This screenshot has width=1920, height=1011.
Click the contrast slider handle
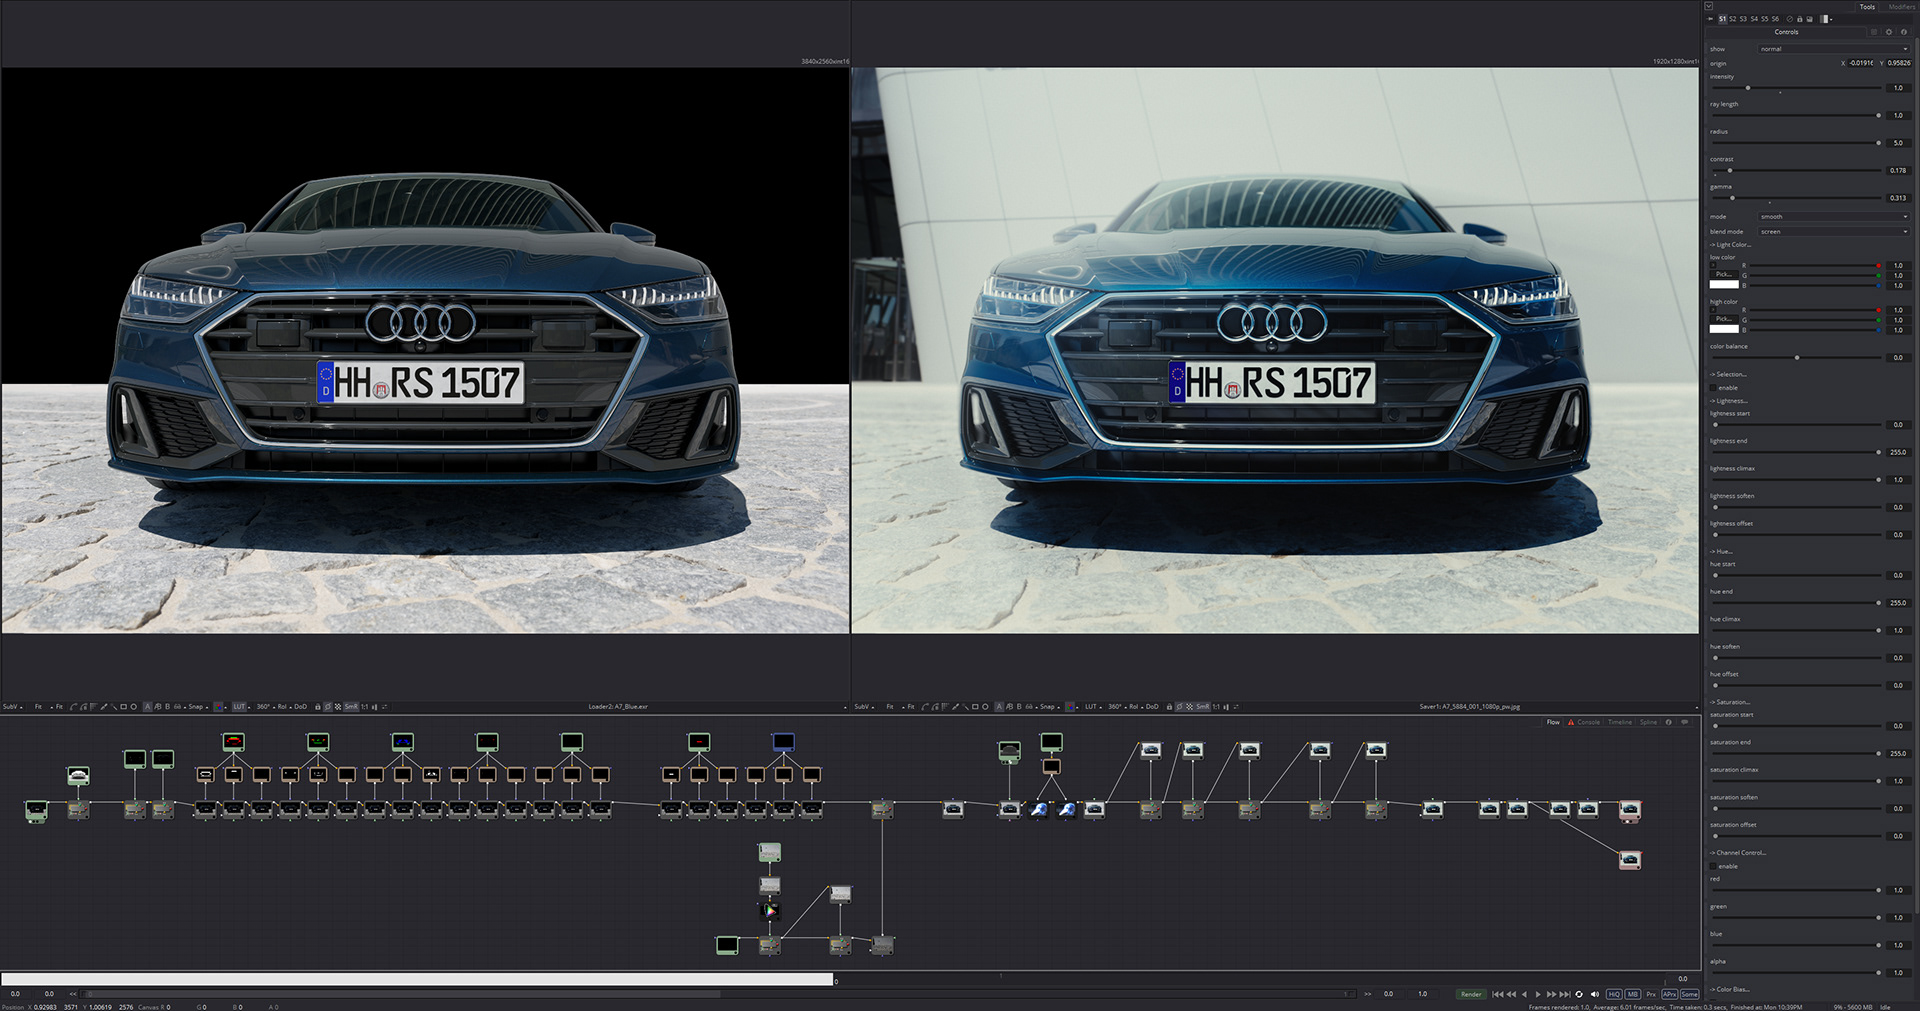(x=1730, y=170)
